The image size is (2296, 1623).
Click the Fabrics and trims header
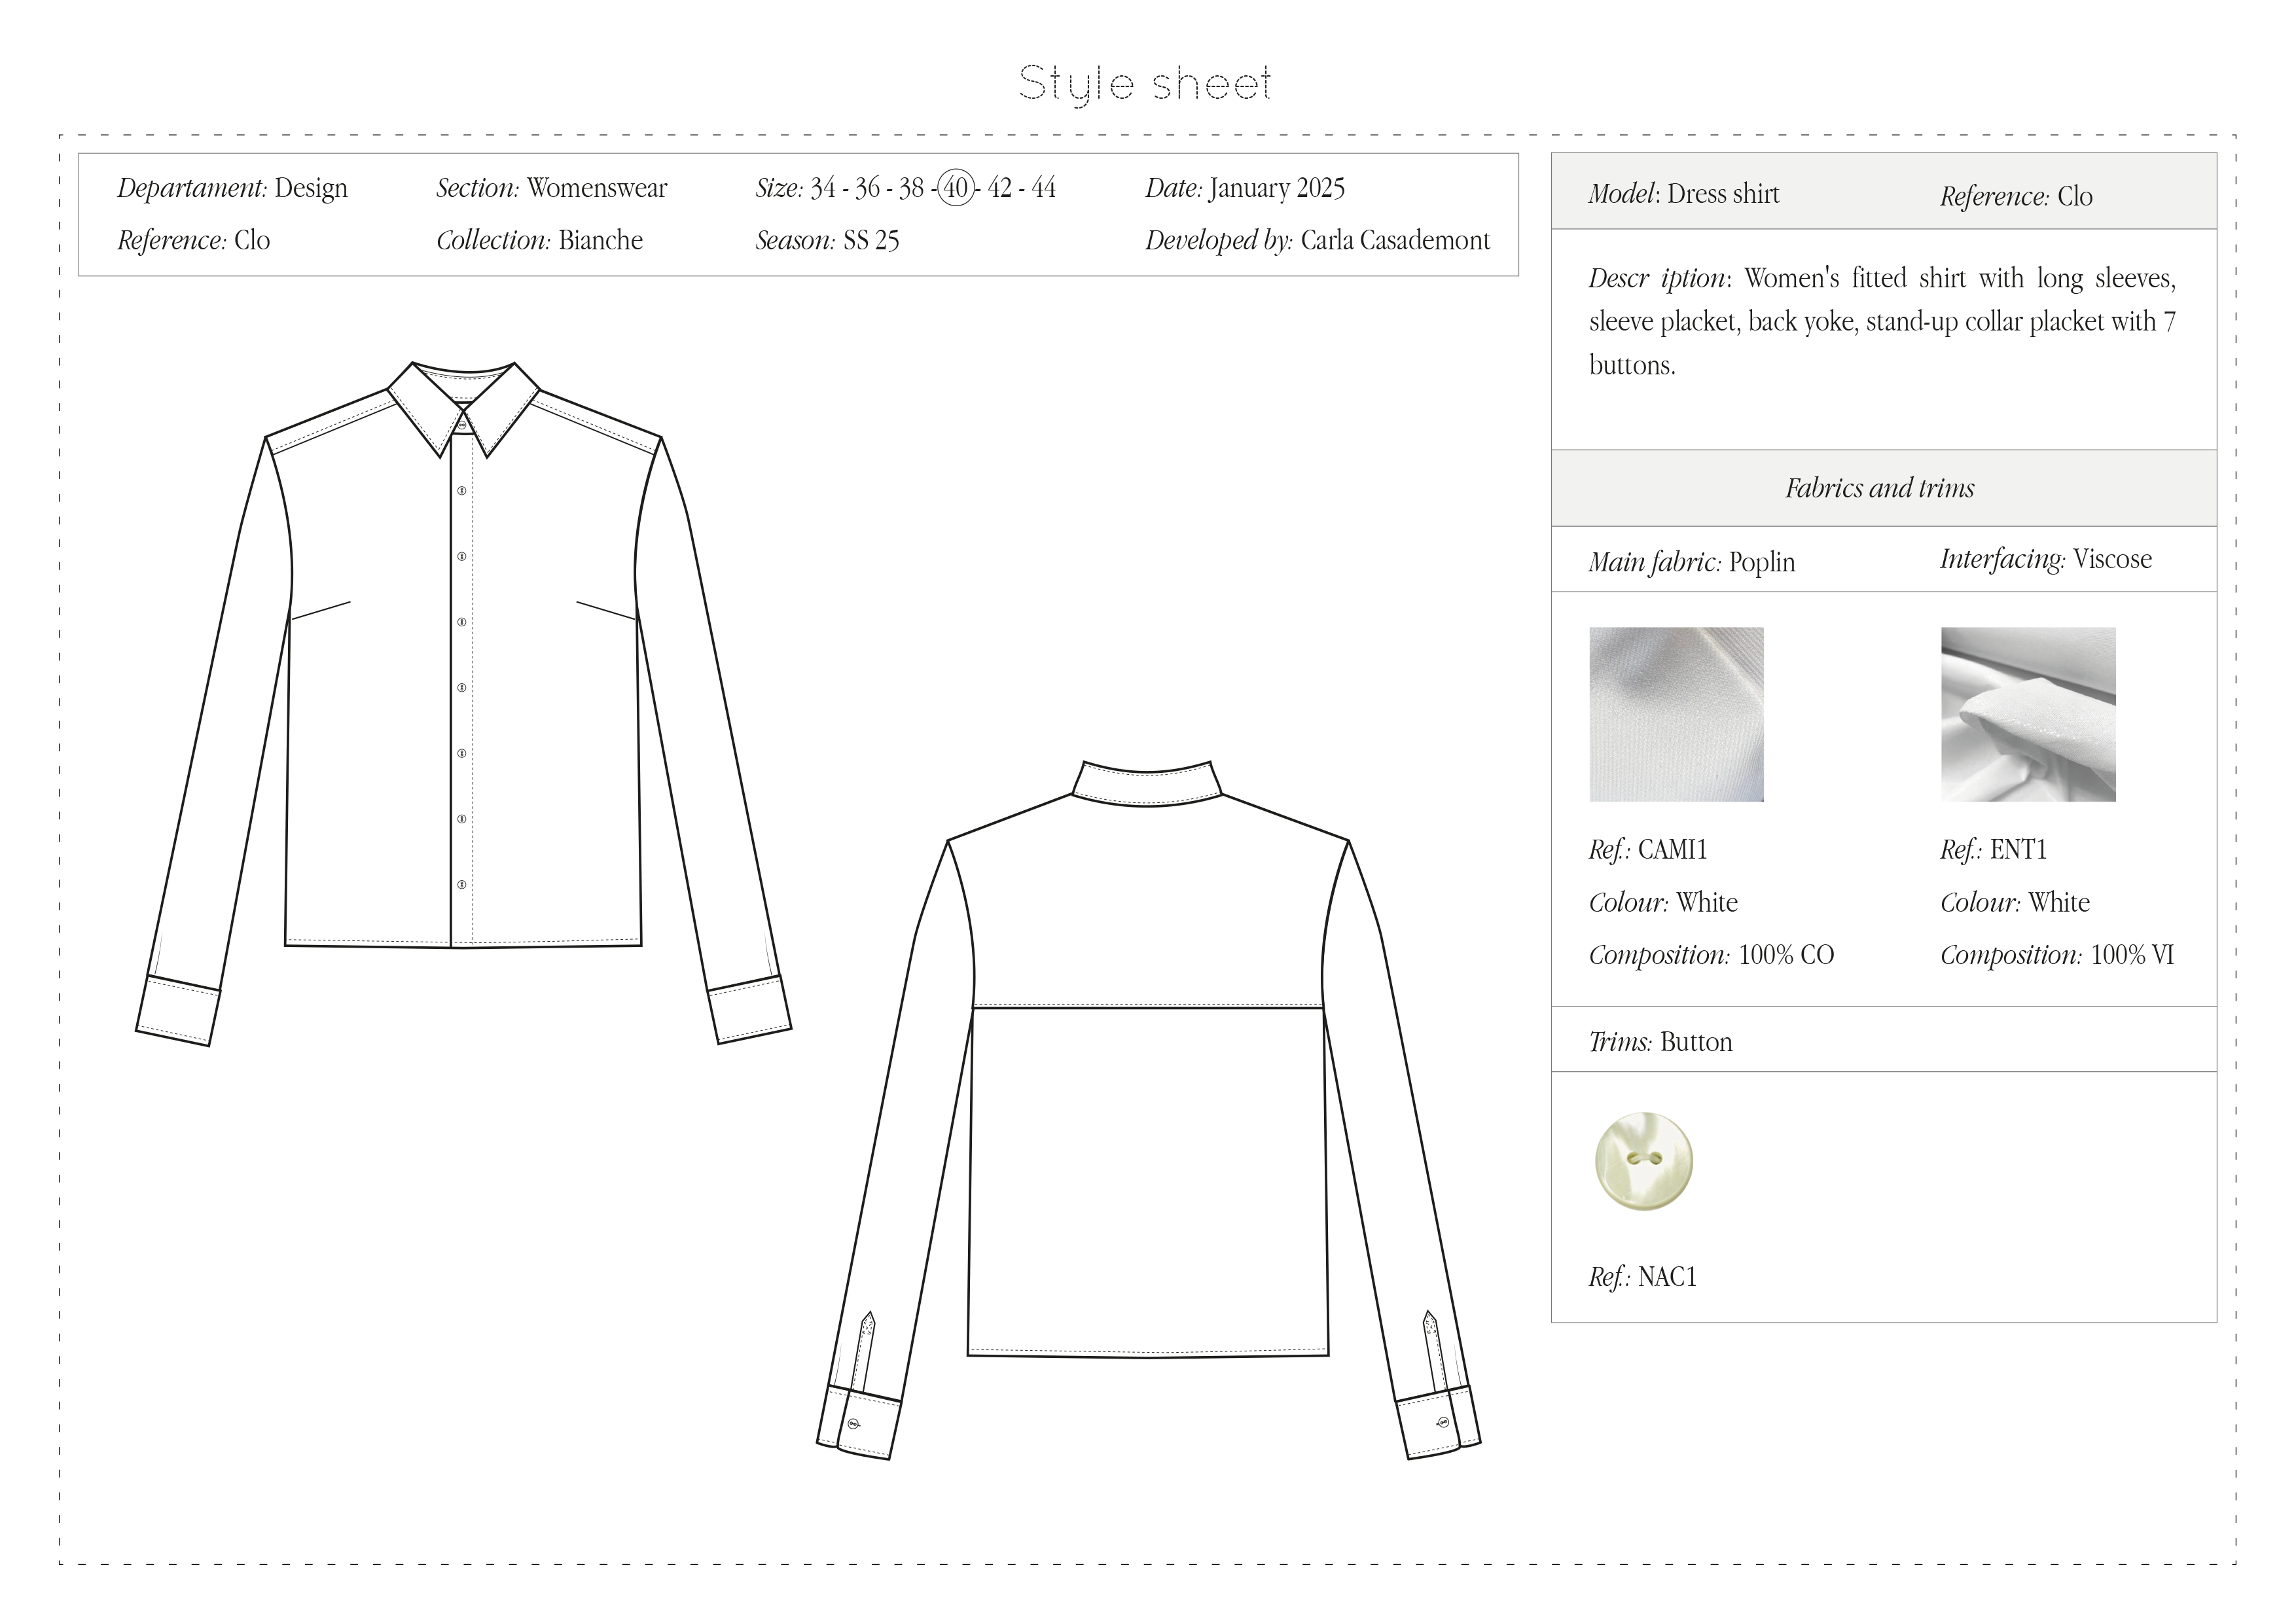tap(1879, 488)
